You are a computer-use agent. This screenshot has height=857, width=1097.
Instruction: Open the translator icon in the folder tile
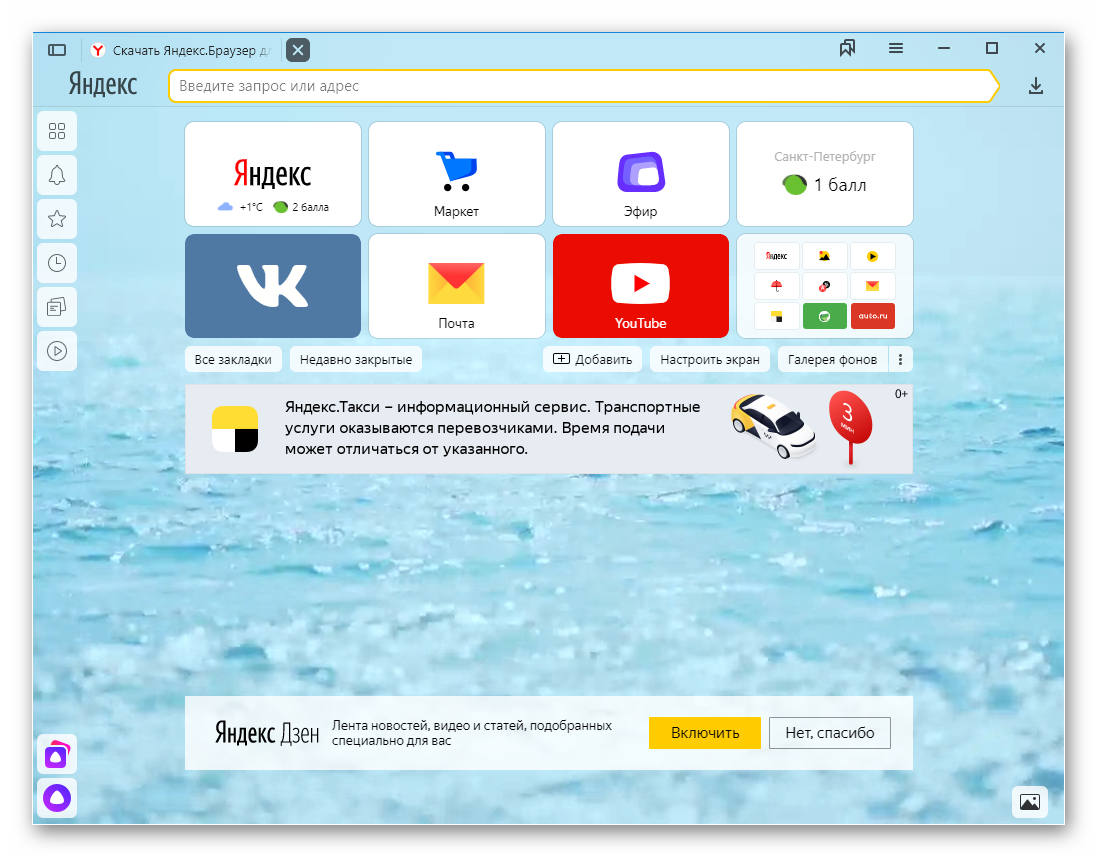pos(825,286)
